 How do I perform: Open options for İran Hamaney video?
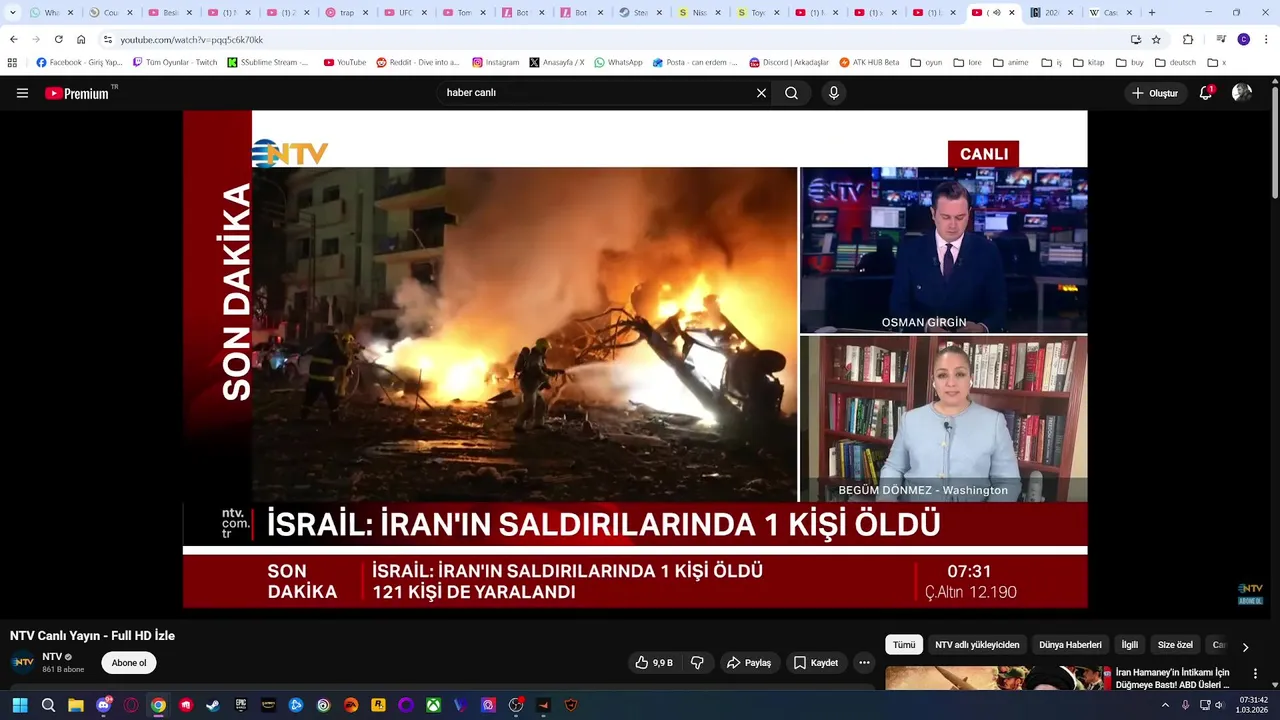[x=1256, y=674]
